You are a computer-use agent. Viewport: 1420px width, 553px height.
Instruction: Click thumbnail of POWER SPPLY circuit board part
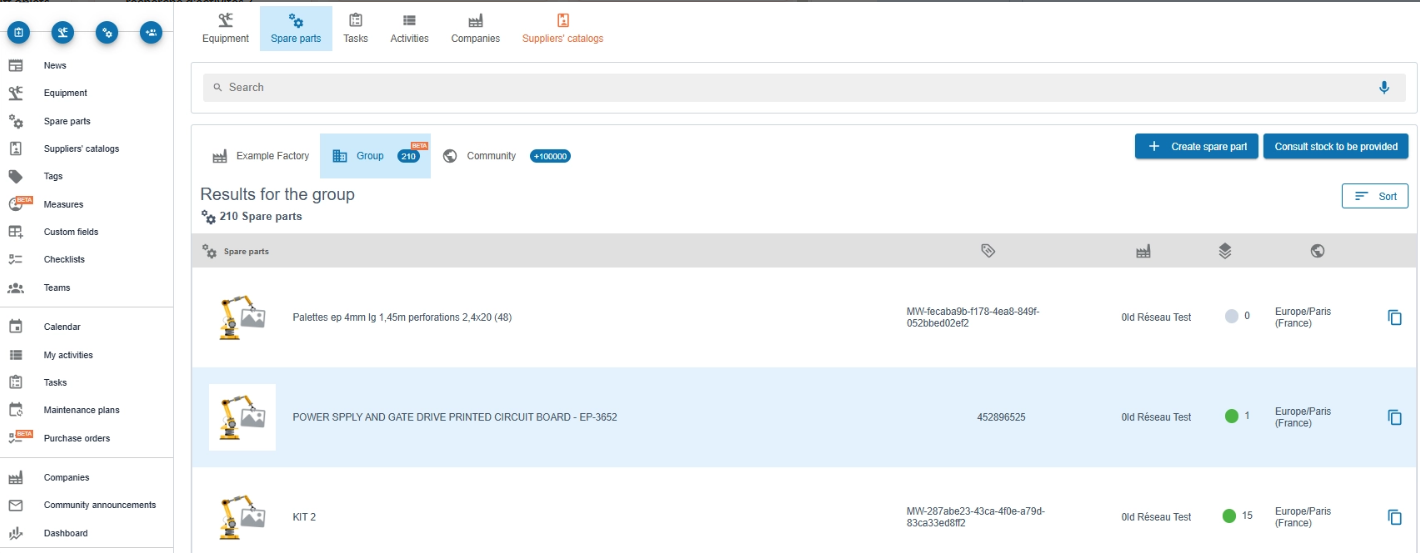[242, 417]
